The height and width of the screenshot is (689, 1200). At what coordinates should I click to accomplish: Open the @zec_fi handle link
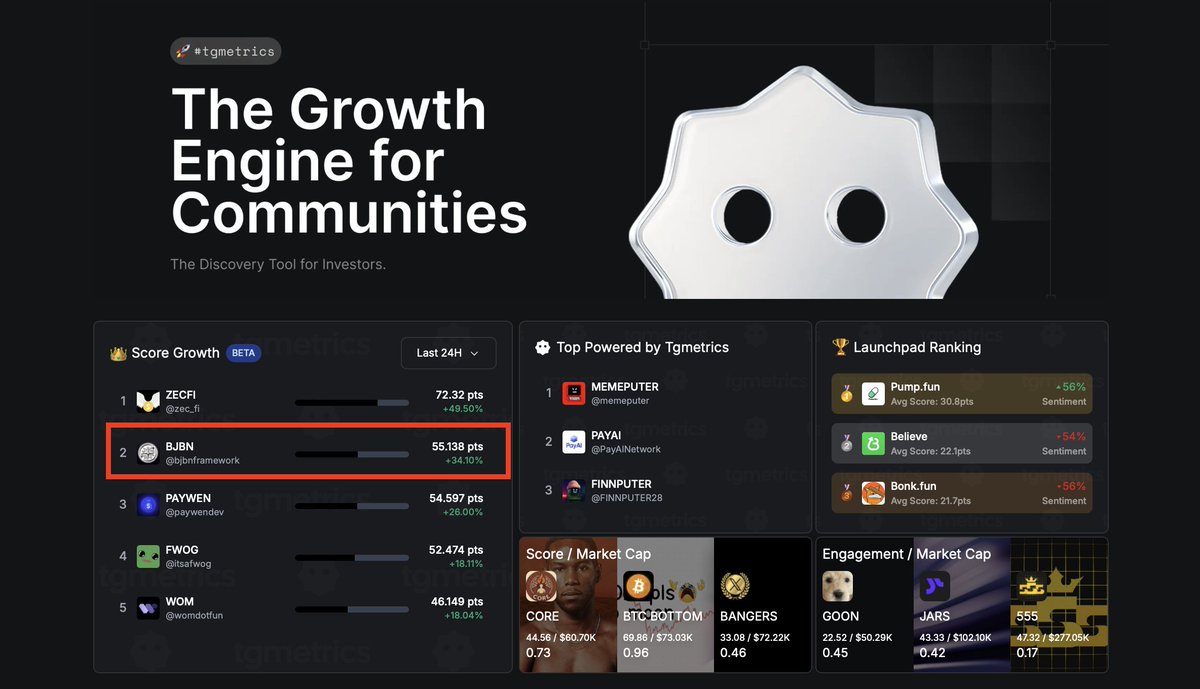(182, 409)
